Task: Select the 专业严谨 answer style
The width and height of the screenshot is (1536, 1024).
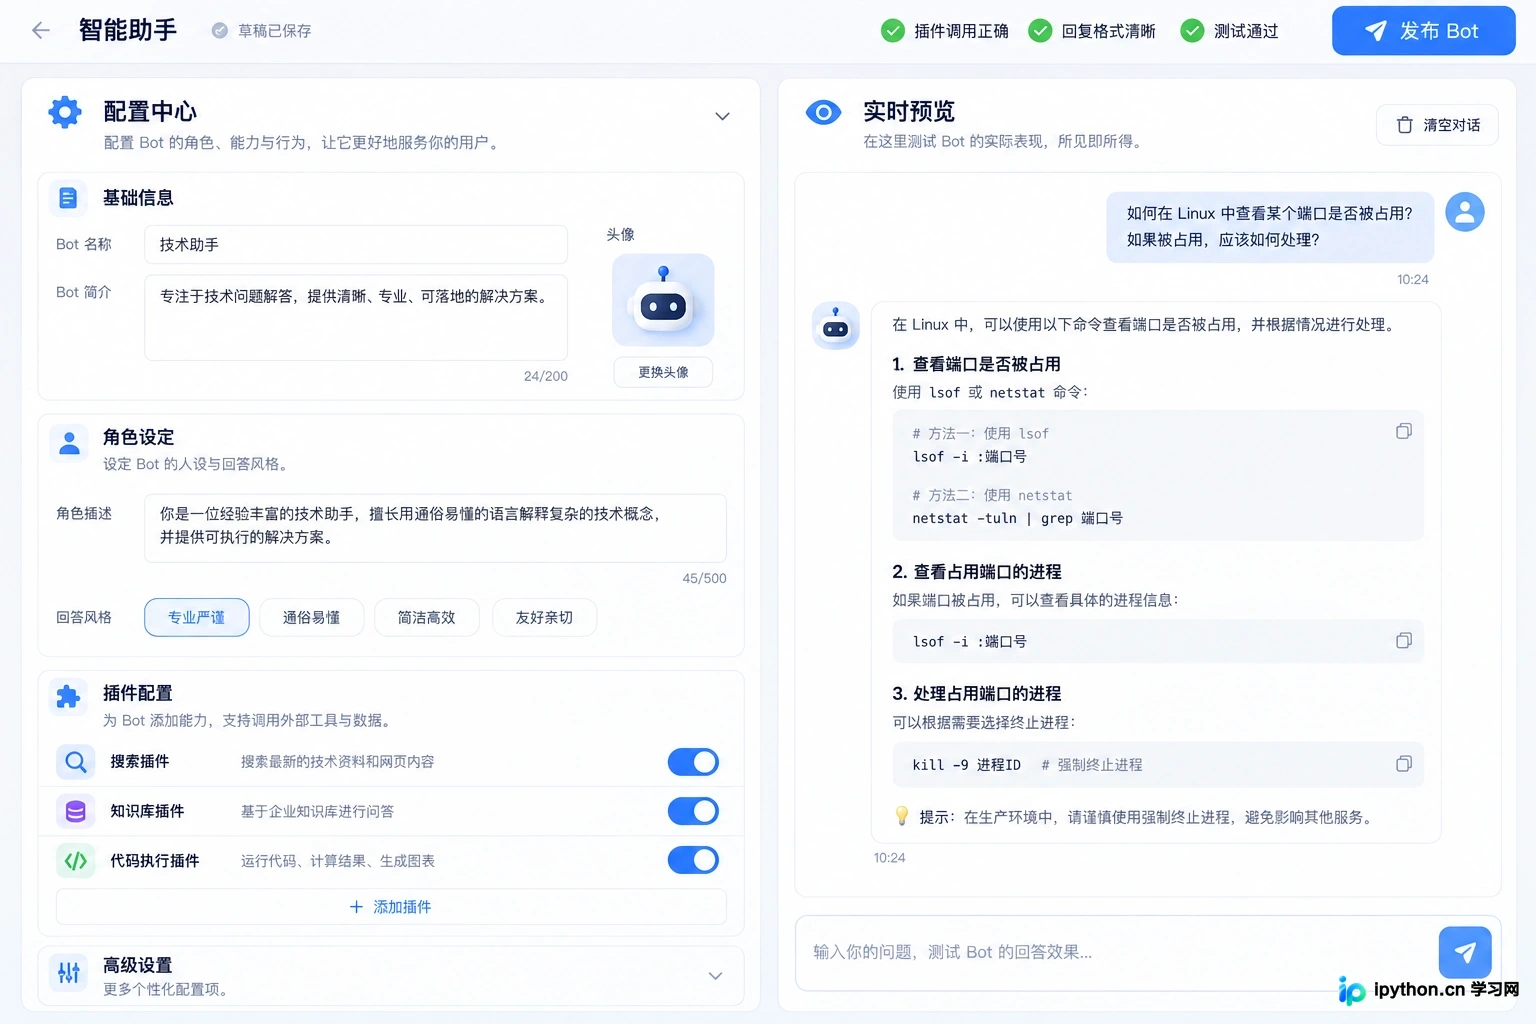Action: coord(197,617)
